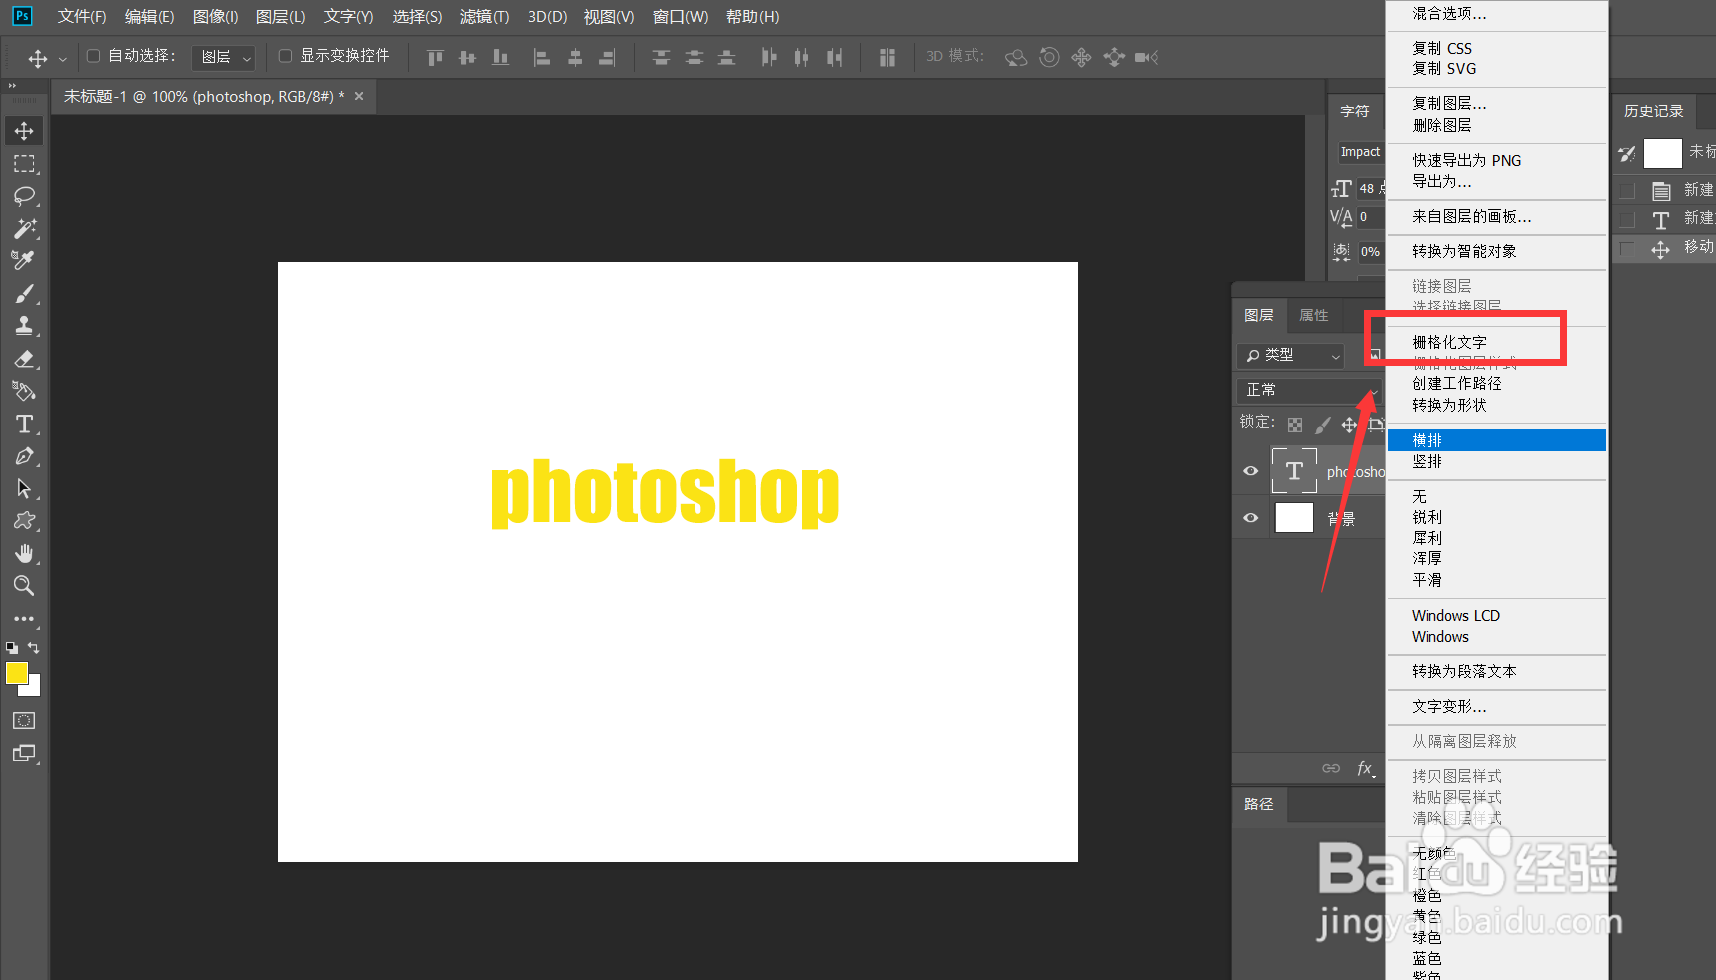
Task: Toggle Quick Mask mode
Action: (x=24, y=720)
